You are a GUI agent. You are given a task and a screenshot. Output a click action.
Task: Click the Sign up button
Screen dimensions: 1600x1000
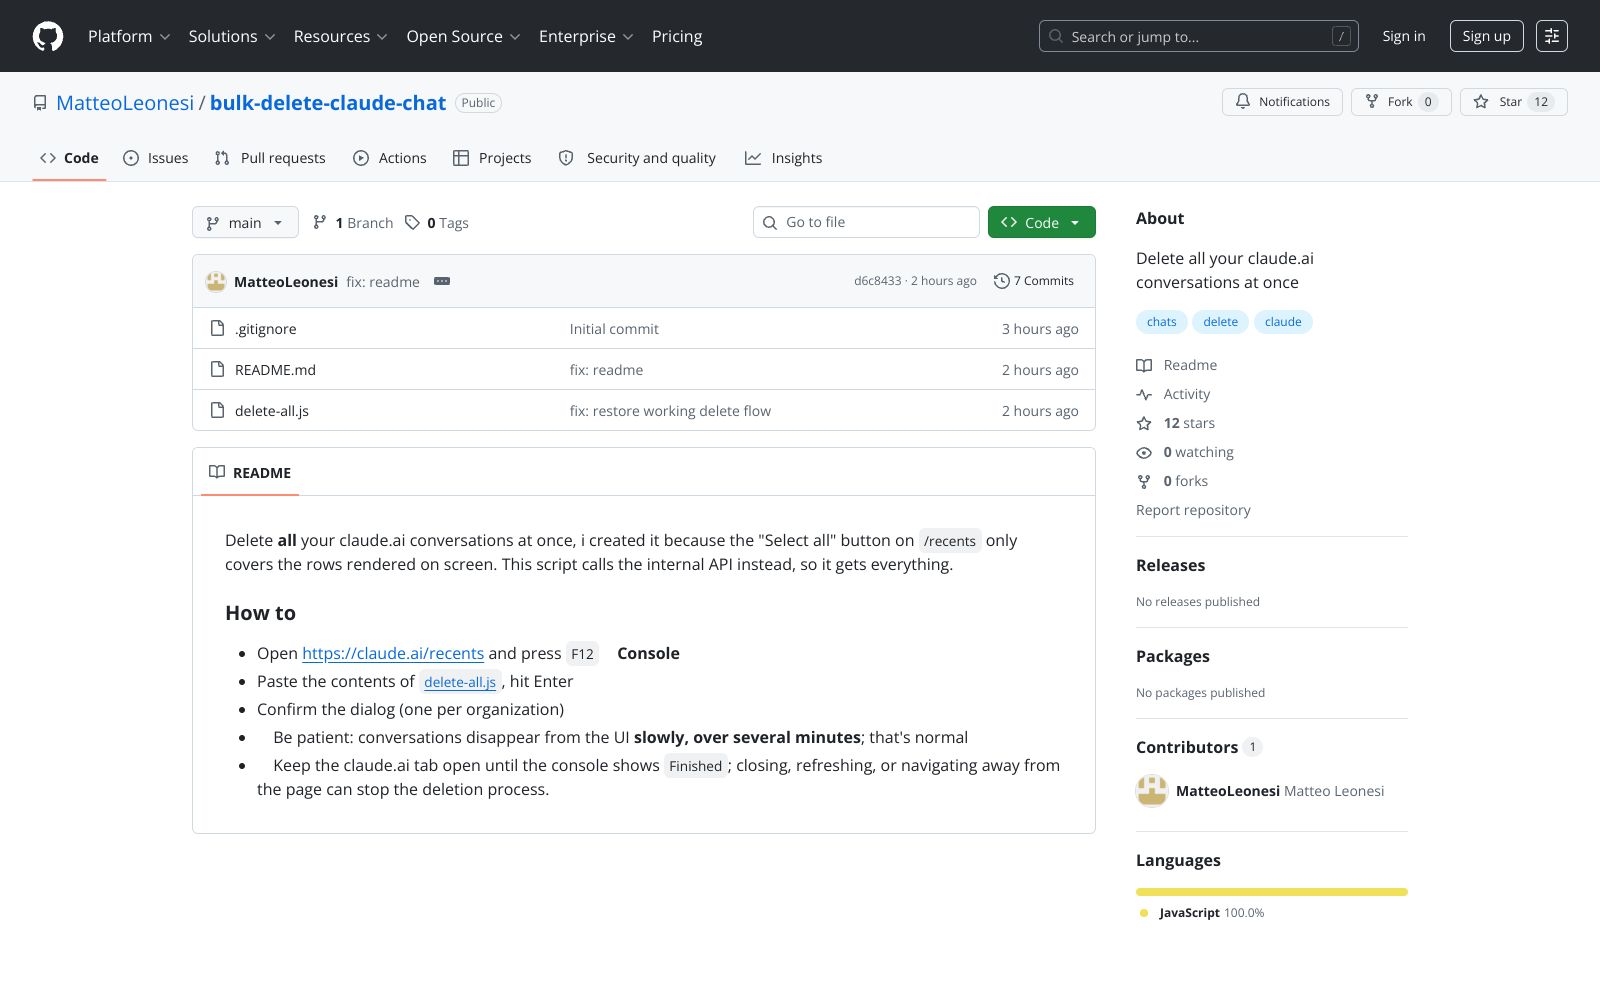coord(1486,36)
